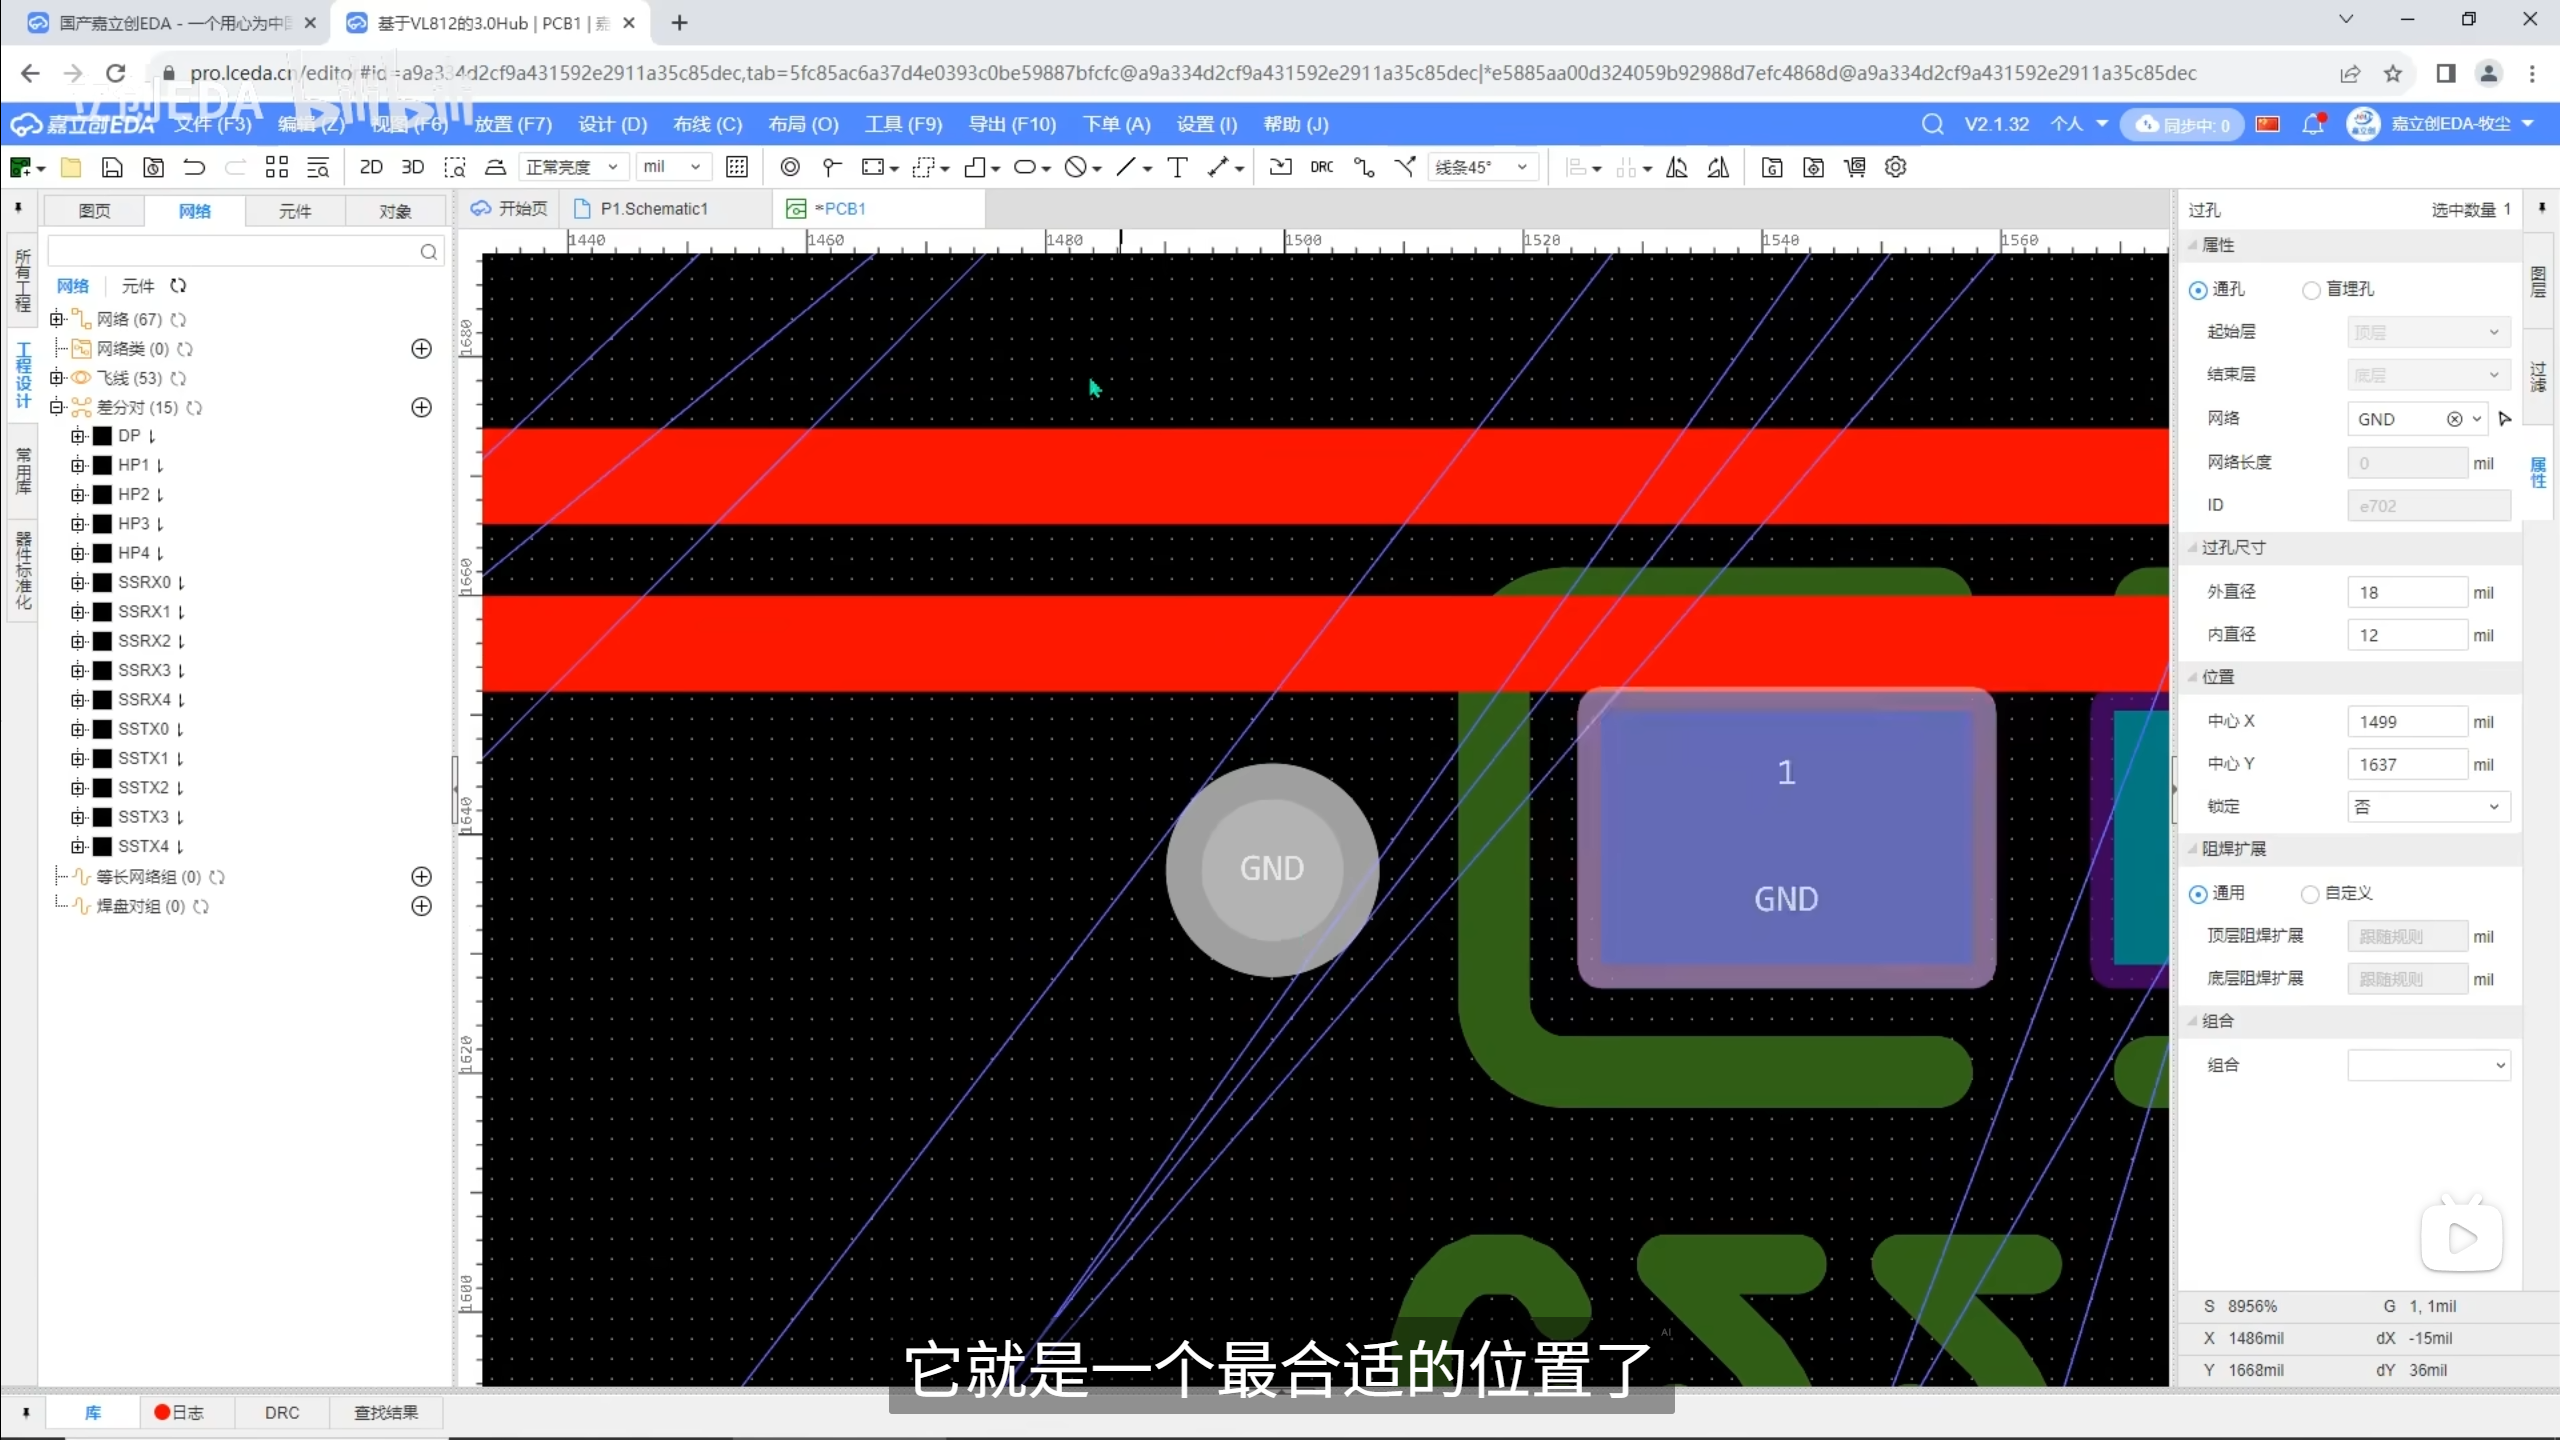Expand the HP1 differential pair
The height and width of the screenshot is (1440, 2560).
pyautogui.click(x=78, y=465)
